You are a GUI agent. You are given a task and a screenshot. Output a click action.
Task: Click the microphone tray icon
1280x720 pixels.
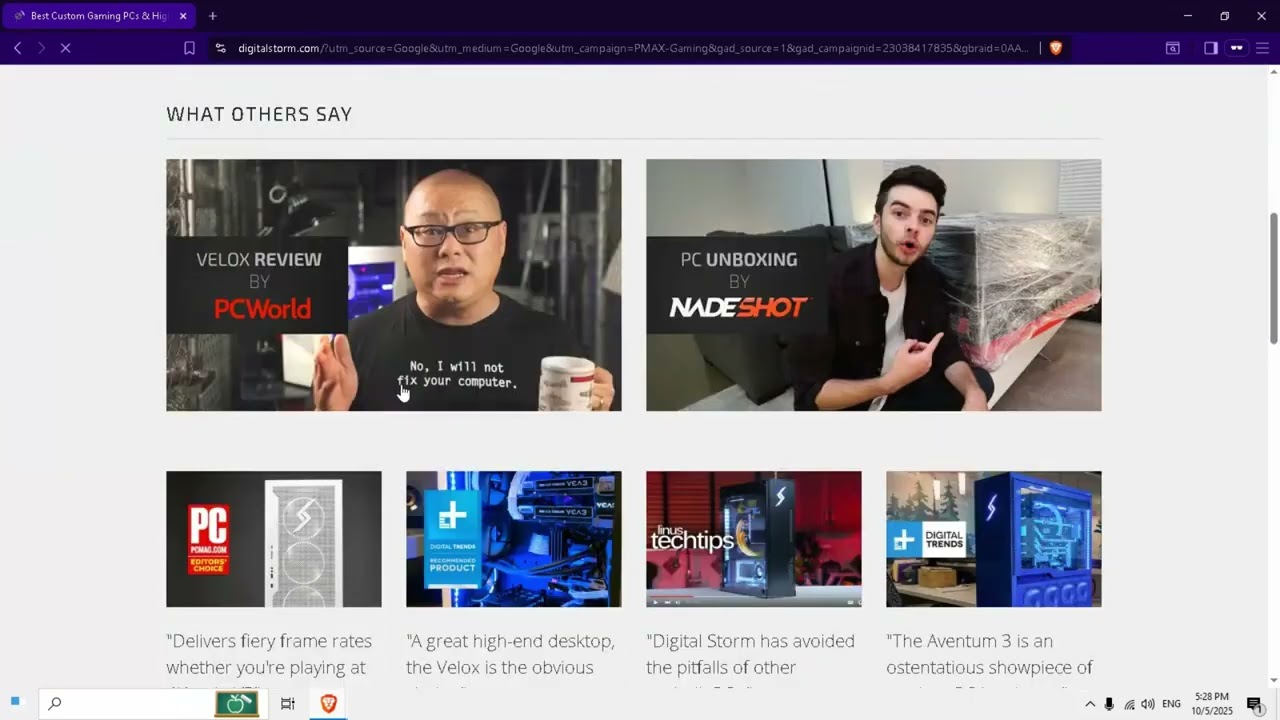[1109, 704]
